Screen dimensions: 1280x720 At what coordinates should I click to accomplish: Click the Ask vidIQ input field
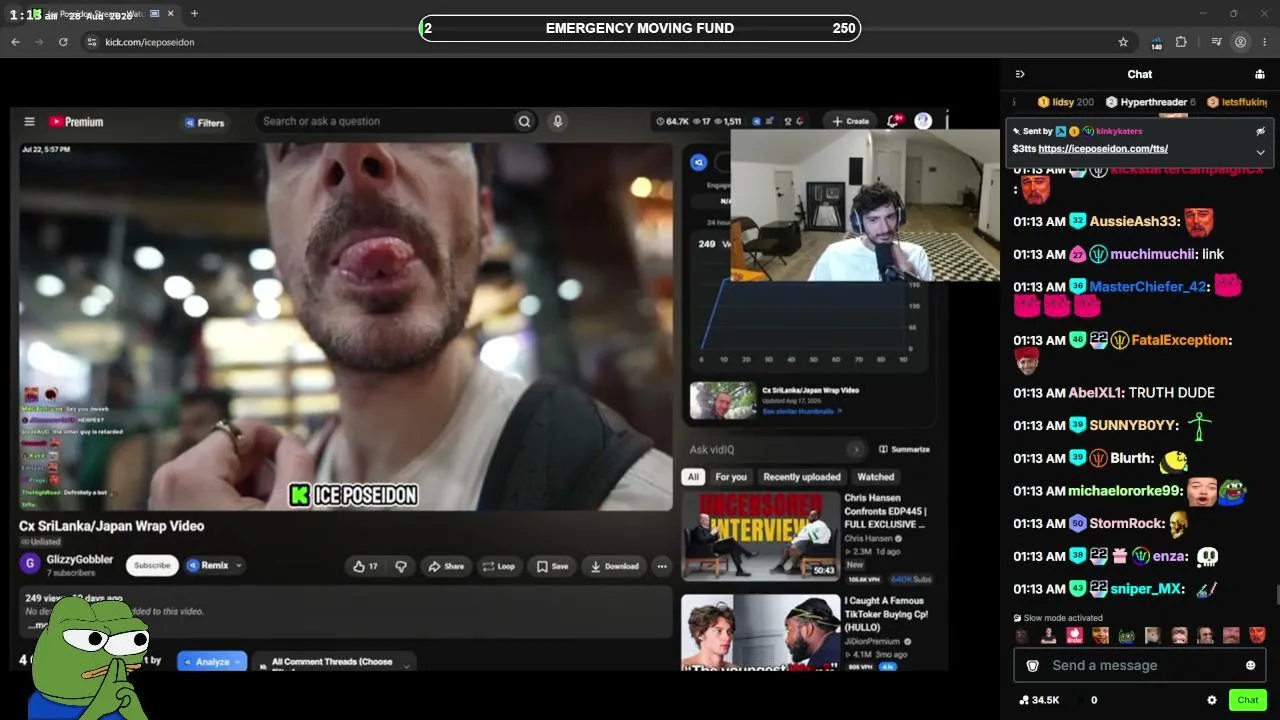pyautogui.click(x=766, y=449)
